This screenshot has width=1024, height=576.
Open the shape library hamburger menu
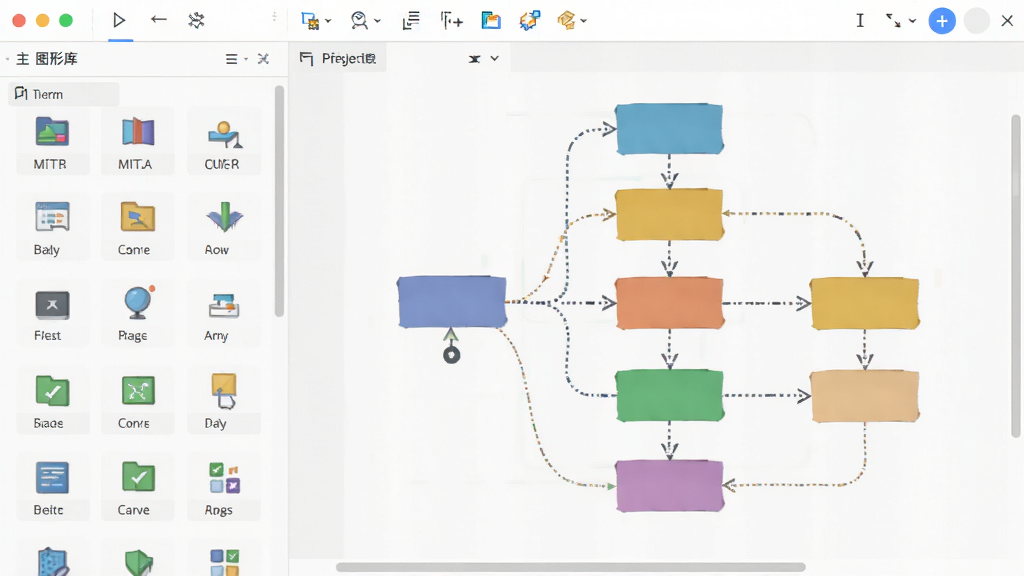[x=231, y=59]
